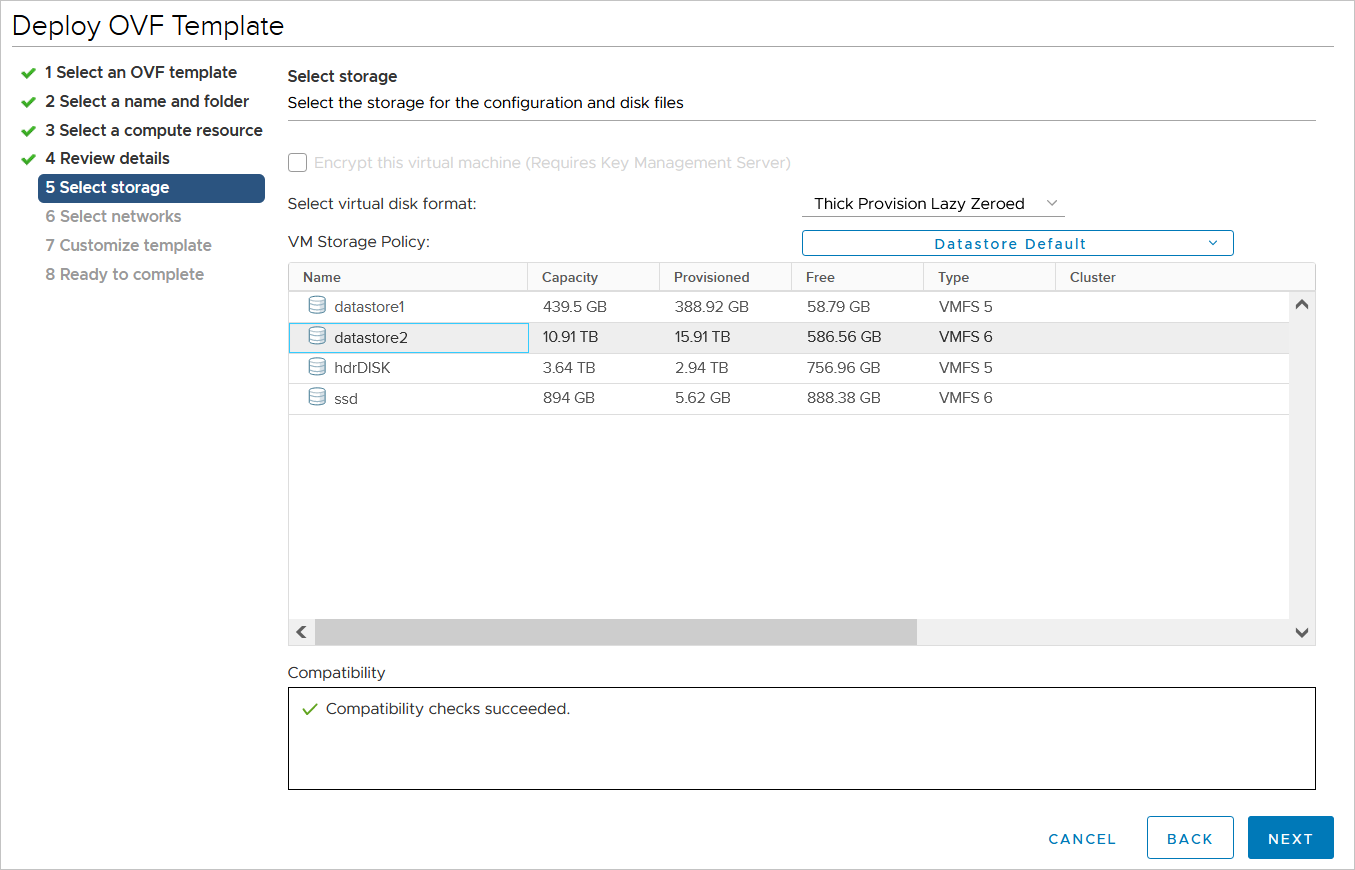This screenshot has height=870, width=1355.
Task: Click the datastore1 disk icon
Action: coord(317,306)
